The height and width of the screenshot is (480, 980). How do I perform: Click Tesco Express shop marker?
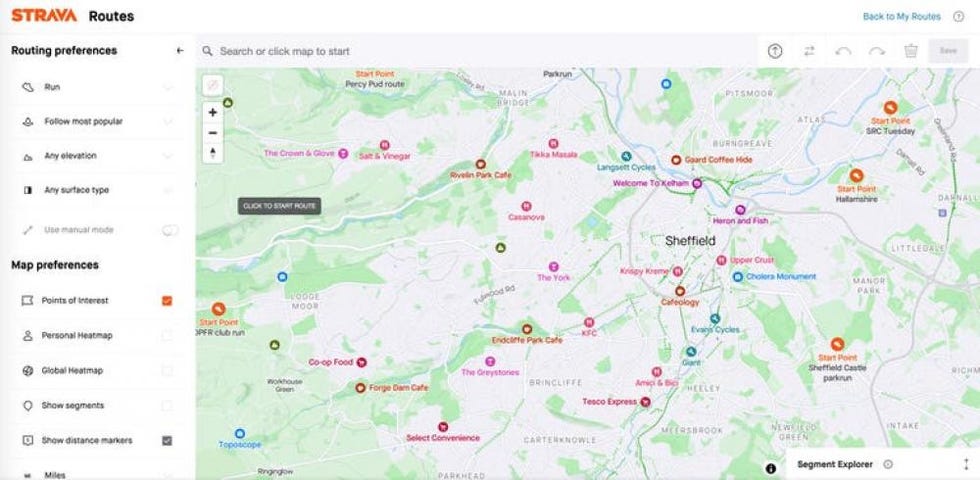pyautogui.click(x=646, y=402)
